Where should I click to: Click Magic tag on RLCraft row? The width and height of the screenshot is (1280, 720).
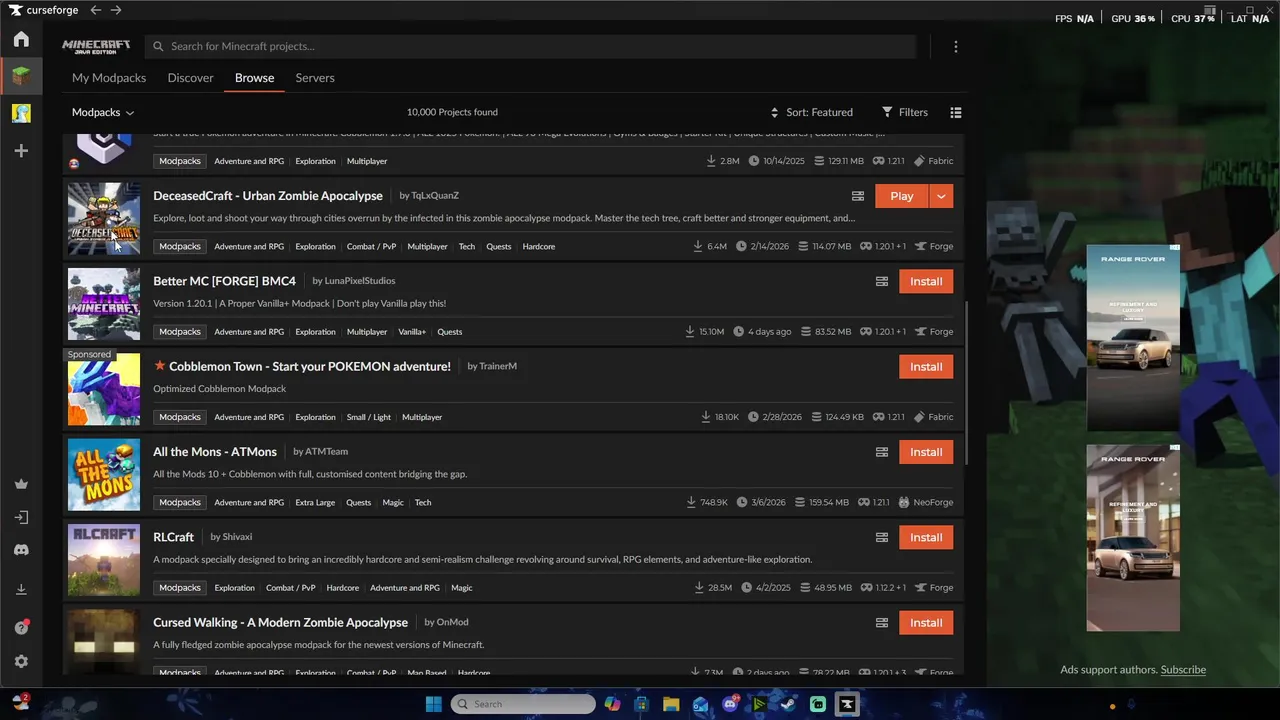pos(462,588)
